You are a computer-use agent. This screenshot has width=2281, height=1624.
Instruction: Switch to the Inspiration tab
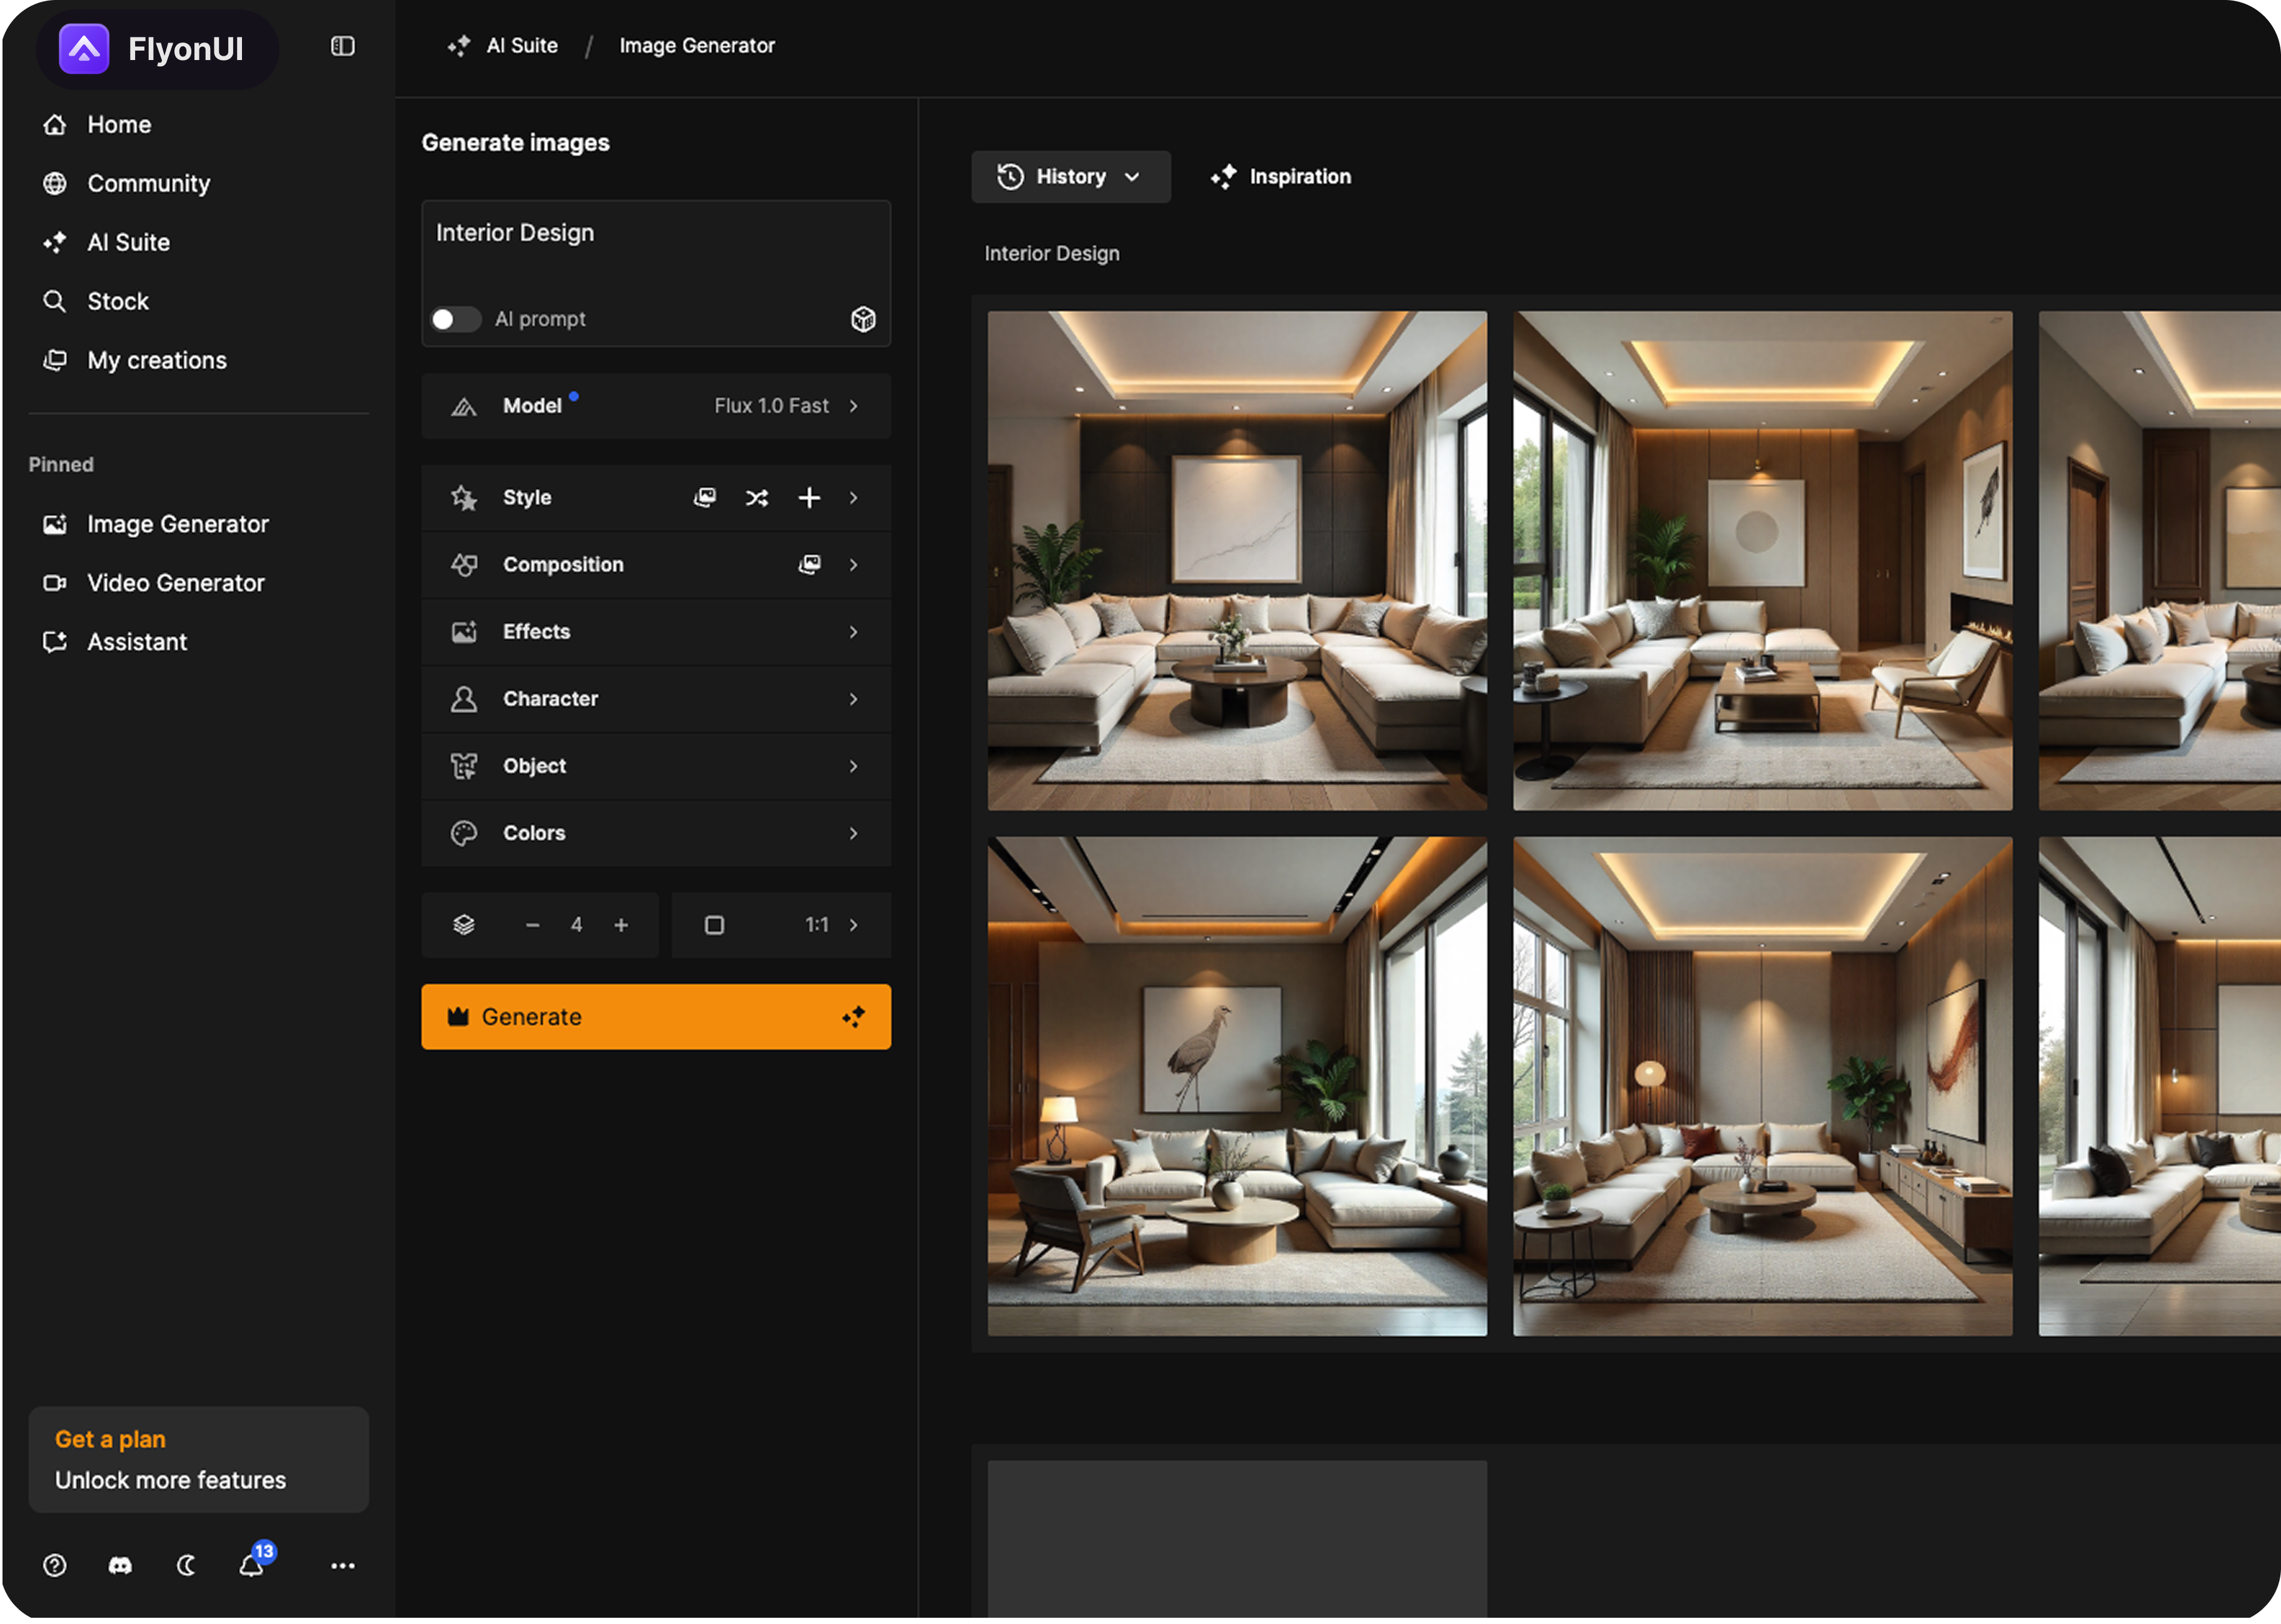(1280, 177)
